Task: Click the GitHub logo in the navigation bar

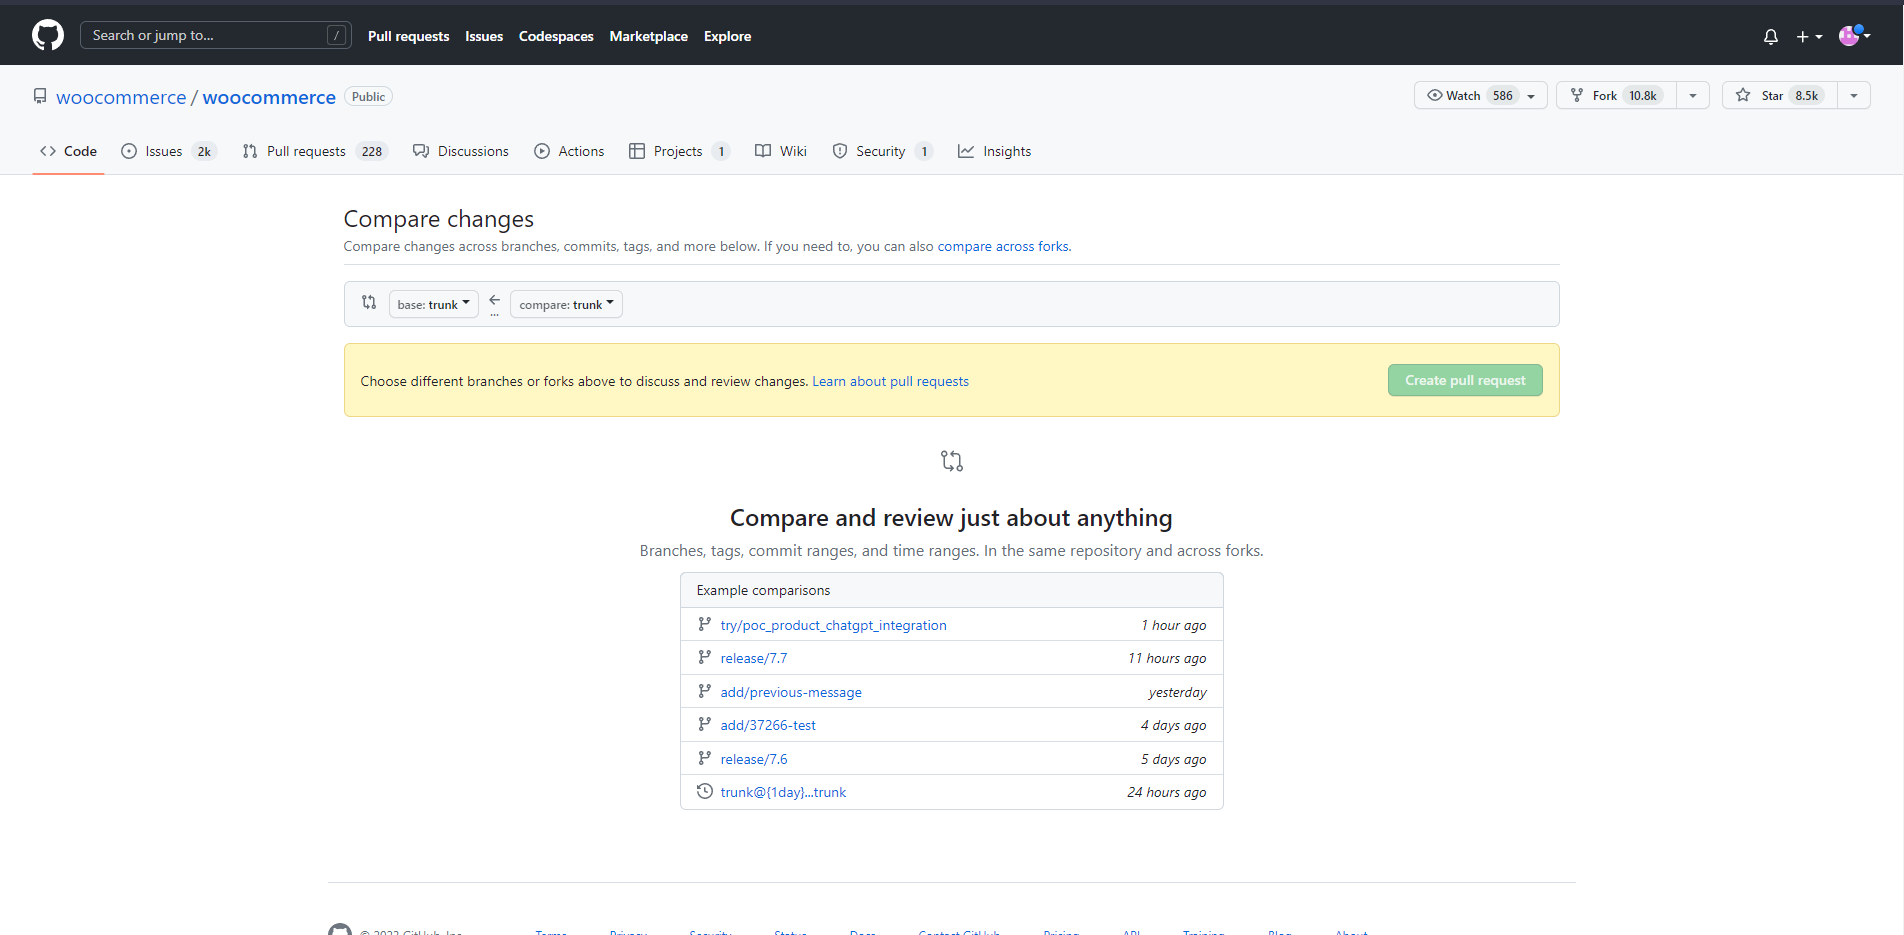Action: [47, 34]
